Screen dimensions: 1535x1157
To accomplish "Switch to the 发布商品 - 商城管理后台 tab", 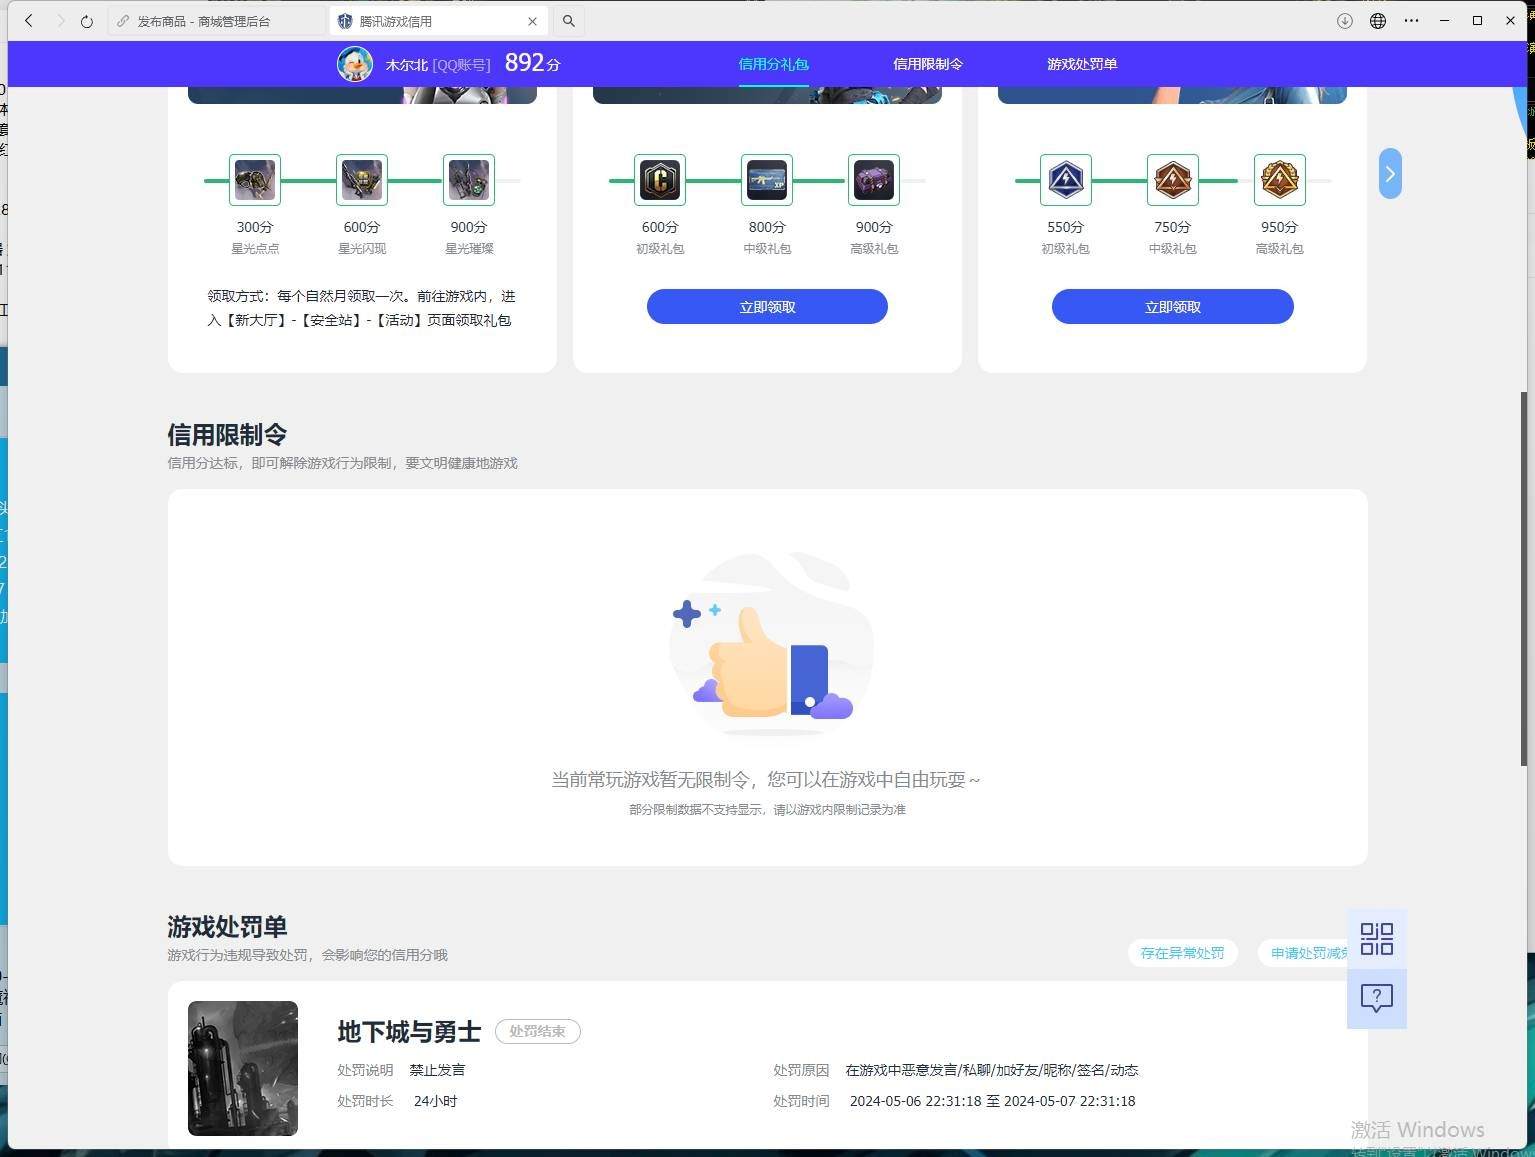I will point(215,21).
